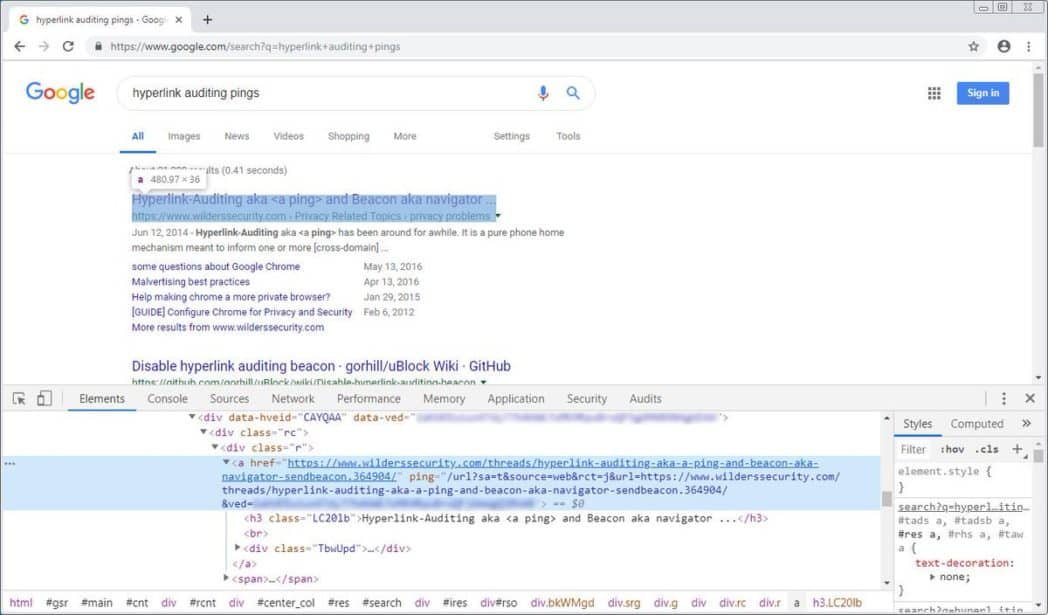The width and height of the screenshot is (1048, 615).
Task: Collapse the div data-hveid CAYQAA node
Action: pos(192,417)
